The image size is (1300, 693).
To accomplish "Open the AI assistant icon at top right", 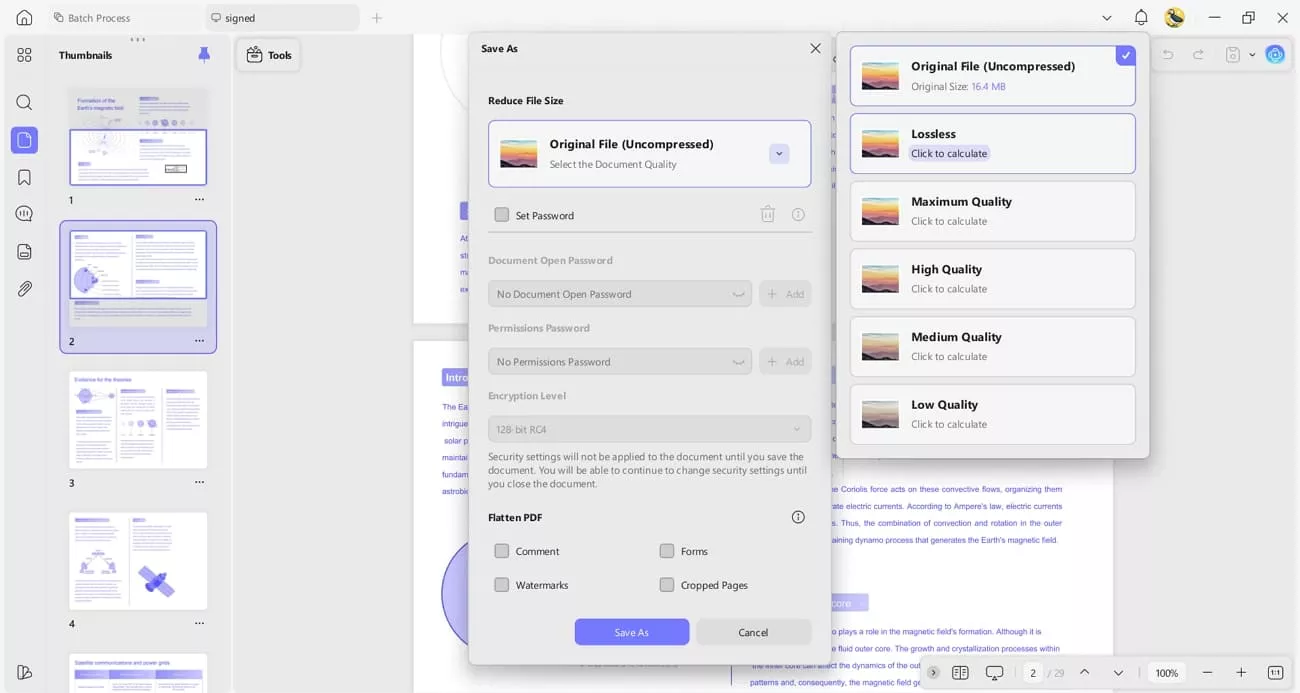I will click(1275, 54).
